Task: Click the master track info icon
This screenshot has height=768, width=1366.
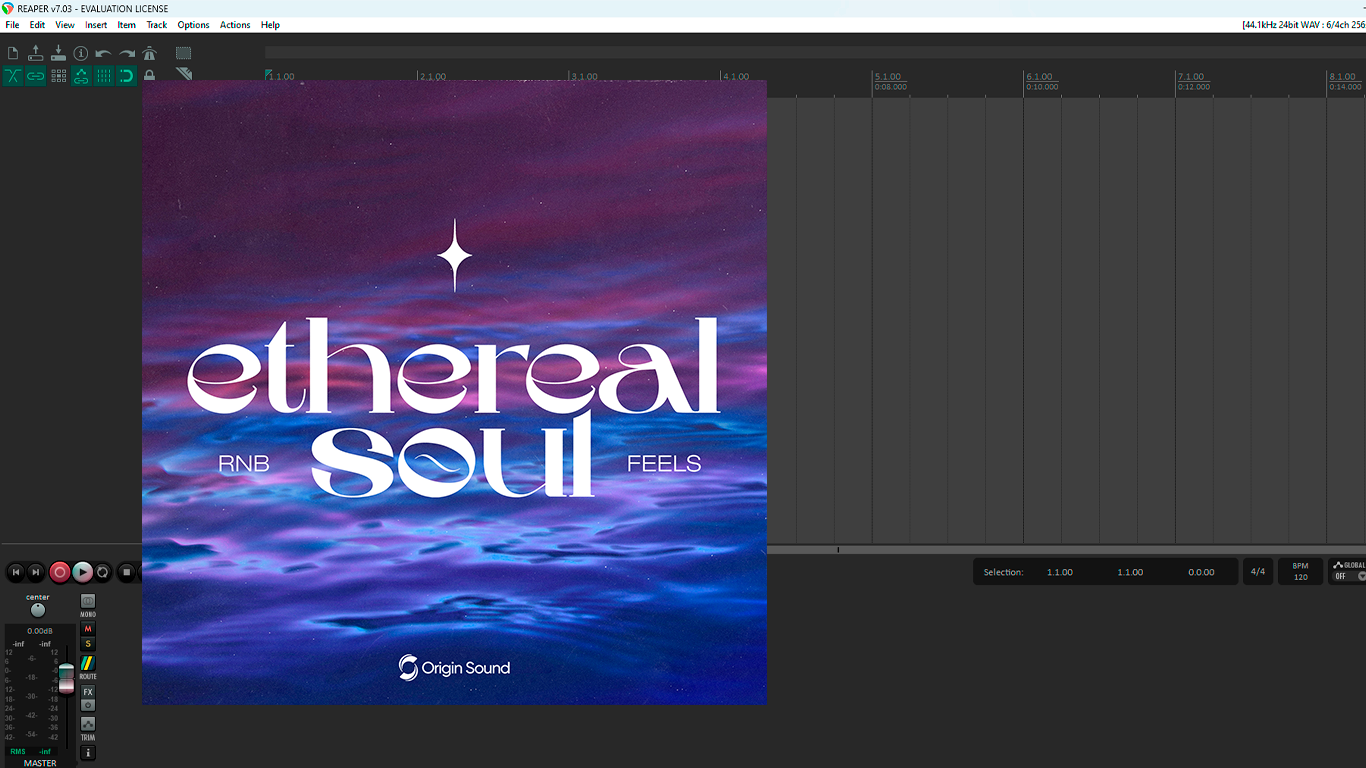Action: 88,752
